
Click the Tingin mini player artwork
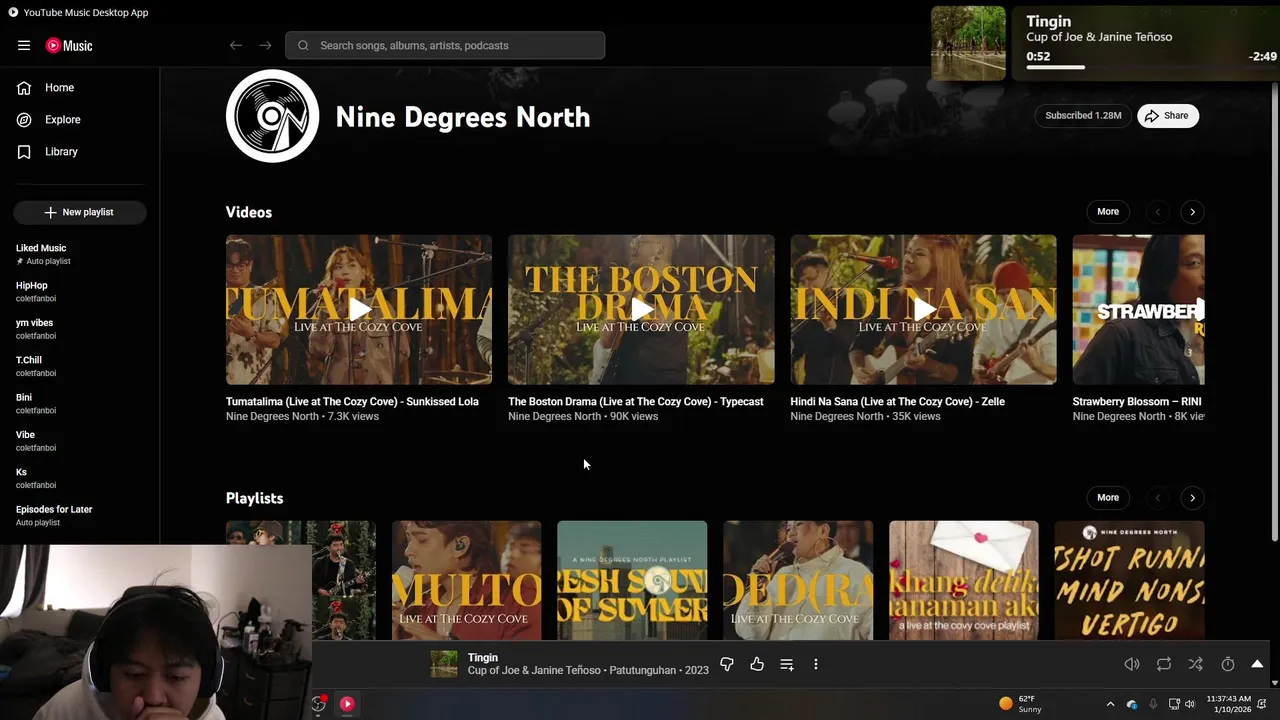tap(968, 43)
